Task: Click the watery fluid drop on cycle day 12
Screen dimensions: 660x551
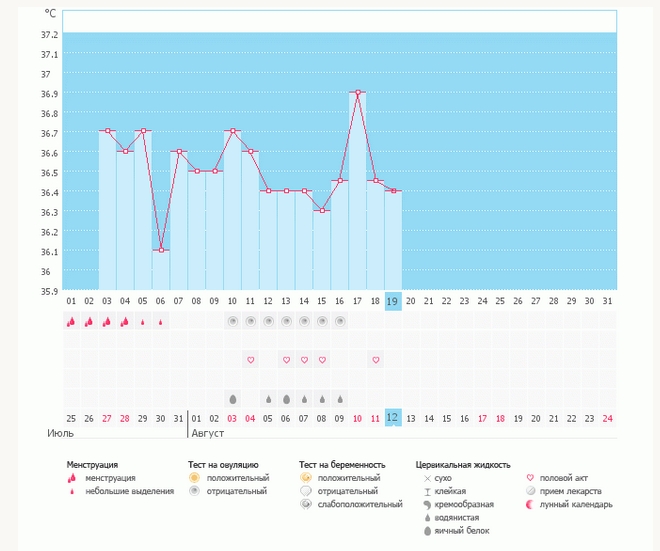Action: [268, 398]
